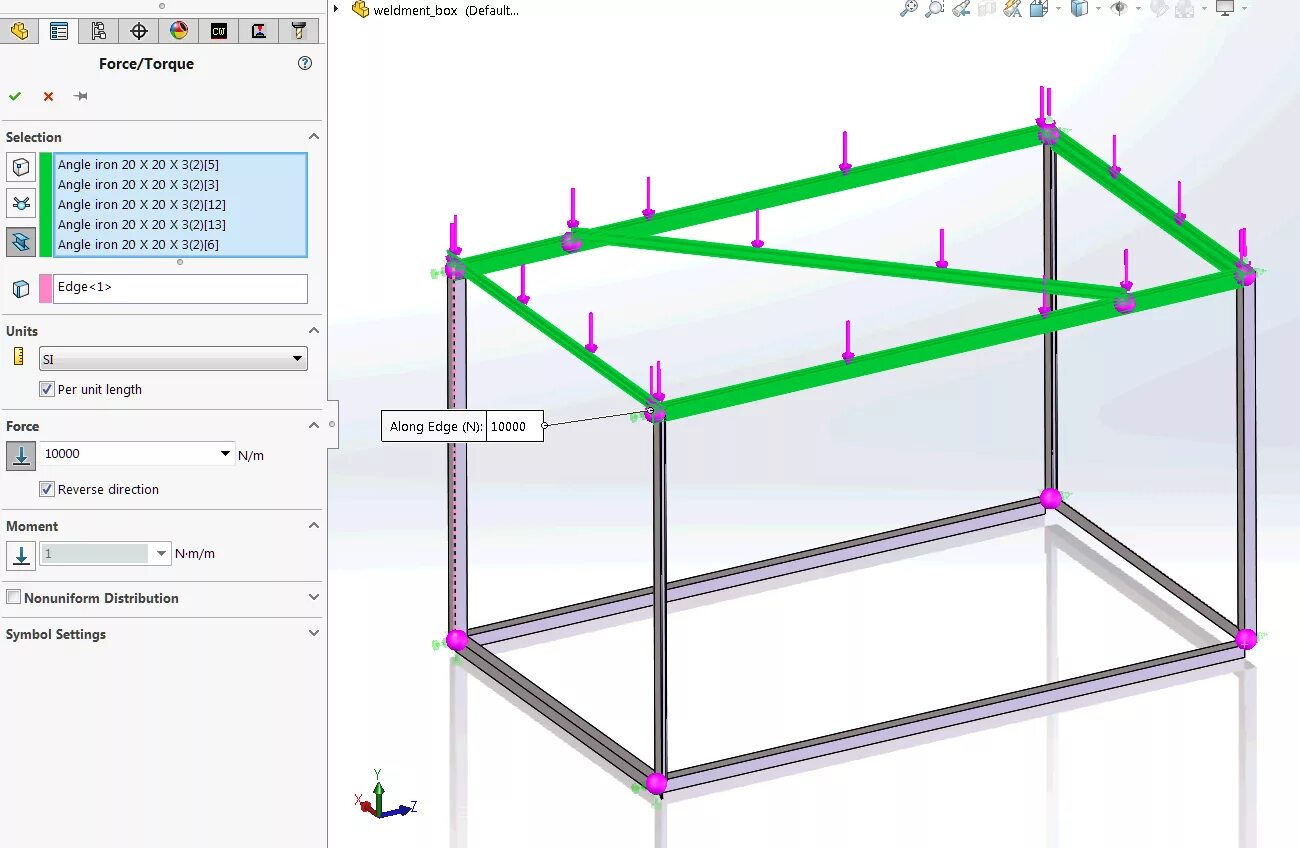Image resolution: width=1300 pixels, height=848 pixels.
Task: Open the ConfigurationManager tab
Action: click(x=98, y=31)
